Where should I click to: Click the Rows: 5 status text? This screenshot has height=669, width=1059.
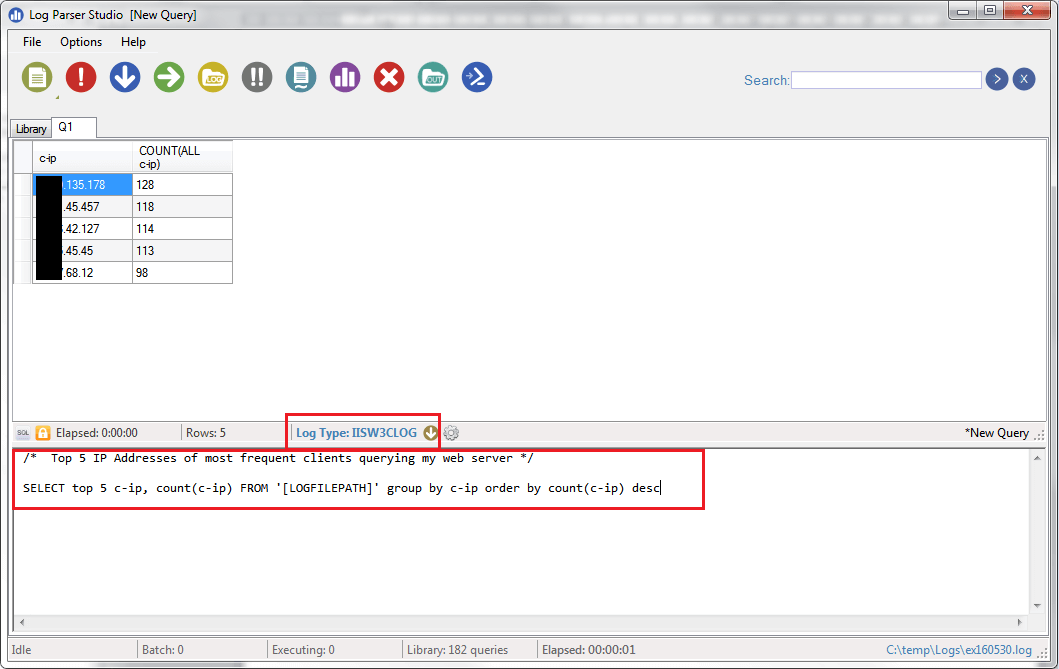[206, 433]
